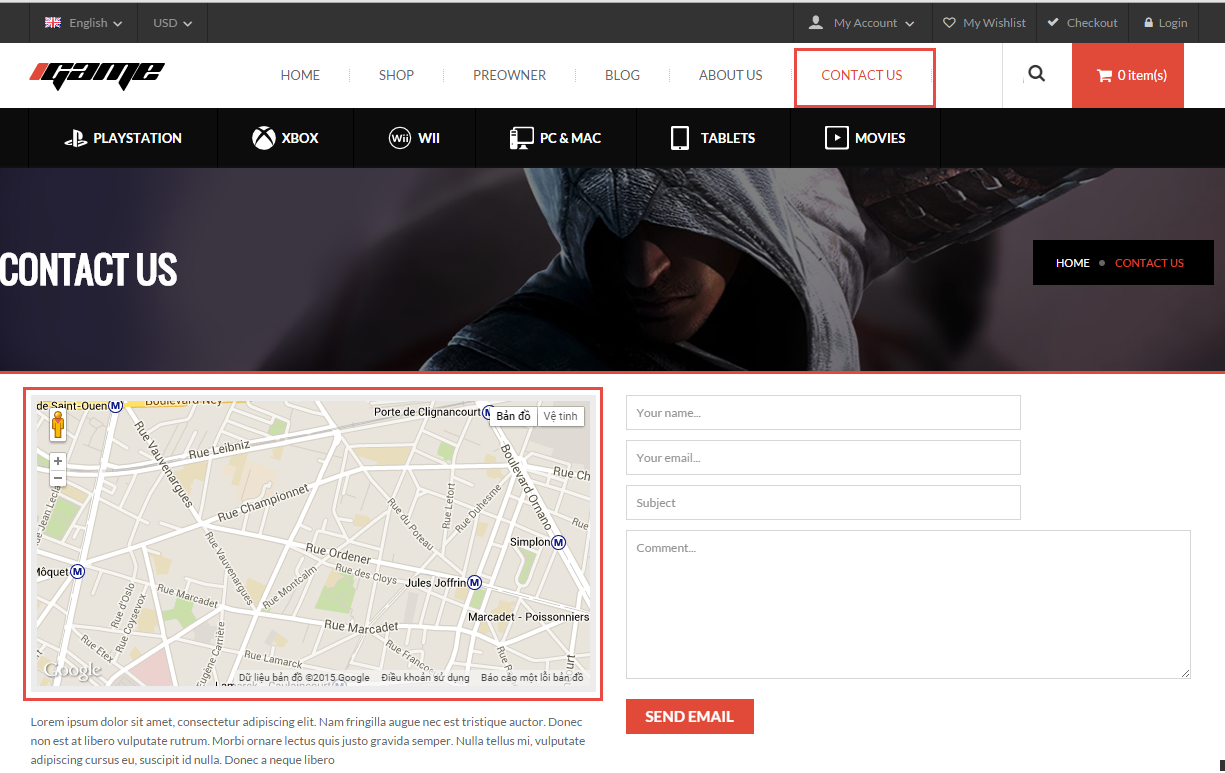The image size is (1225, 773).
Task: Click the Your email input field
Action: [x=823, y=457]
